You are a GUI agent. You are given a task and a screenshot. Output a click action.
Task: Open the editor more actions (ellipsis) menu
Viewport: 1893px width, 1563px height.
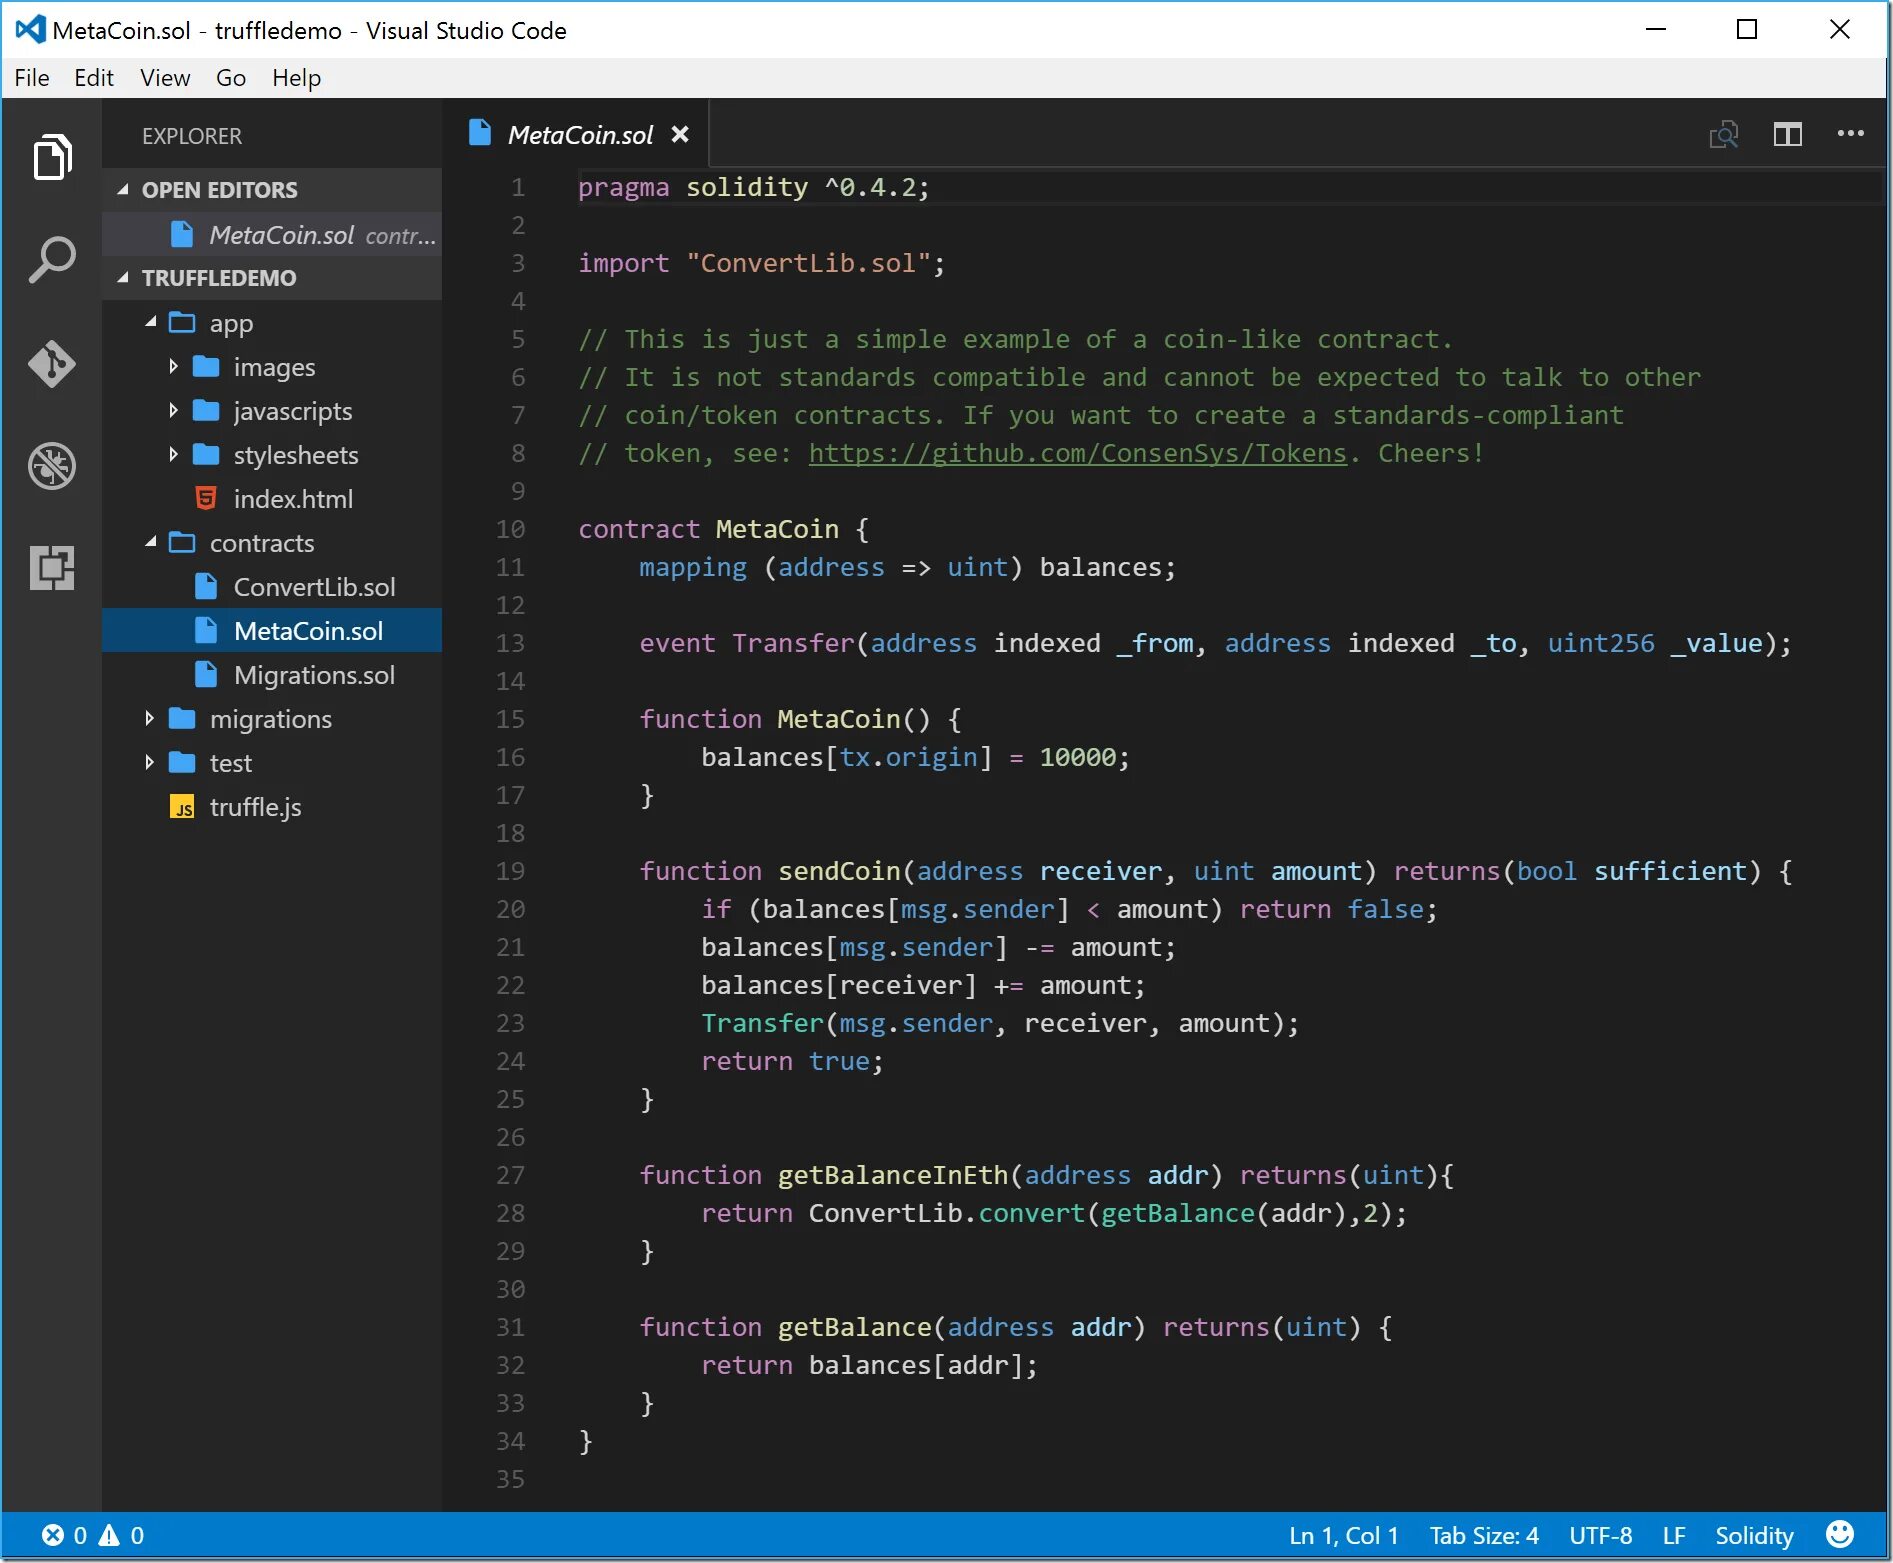pyautogui.click(x=1851, y=133)
